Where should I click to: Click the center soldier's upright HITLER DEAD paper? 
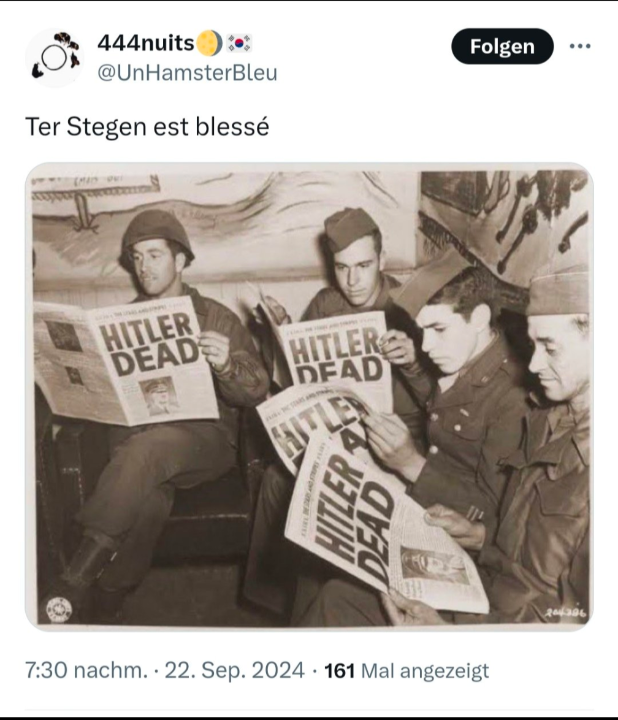point(334,350)
